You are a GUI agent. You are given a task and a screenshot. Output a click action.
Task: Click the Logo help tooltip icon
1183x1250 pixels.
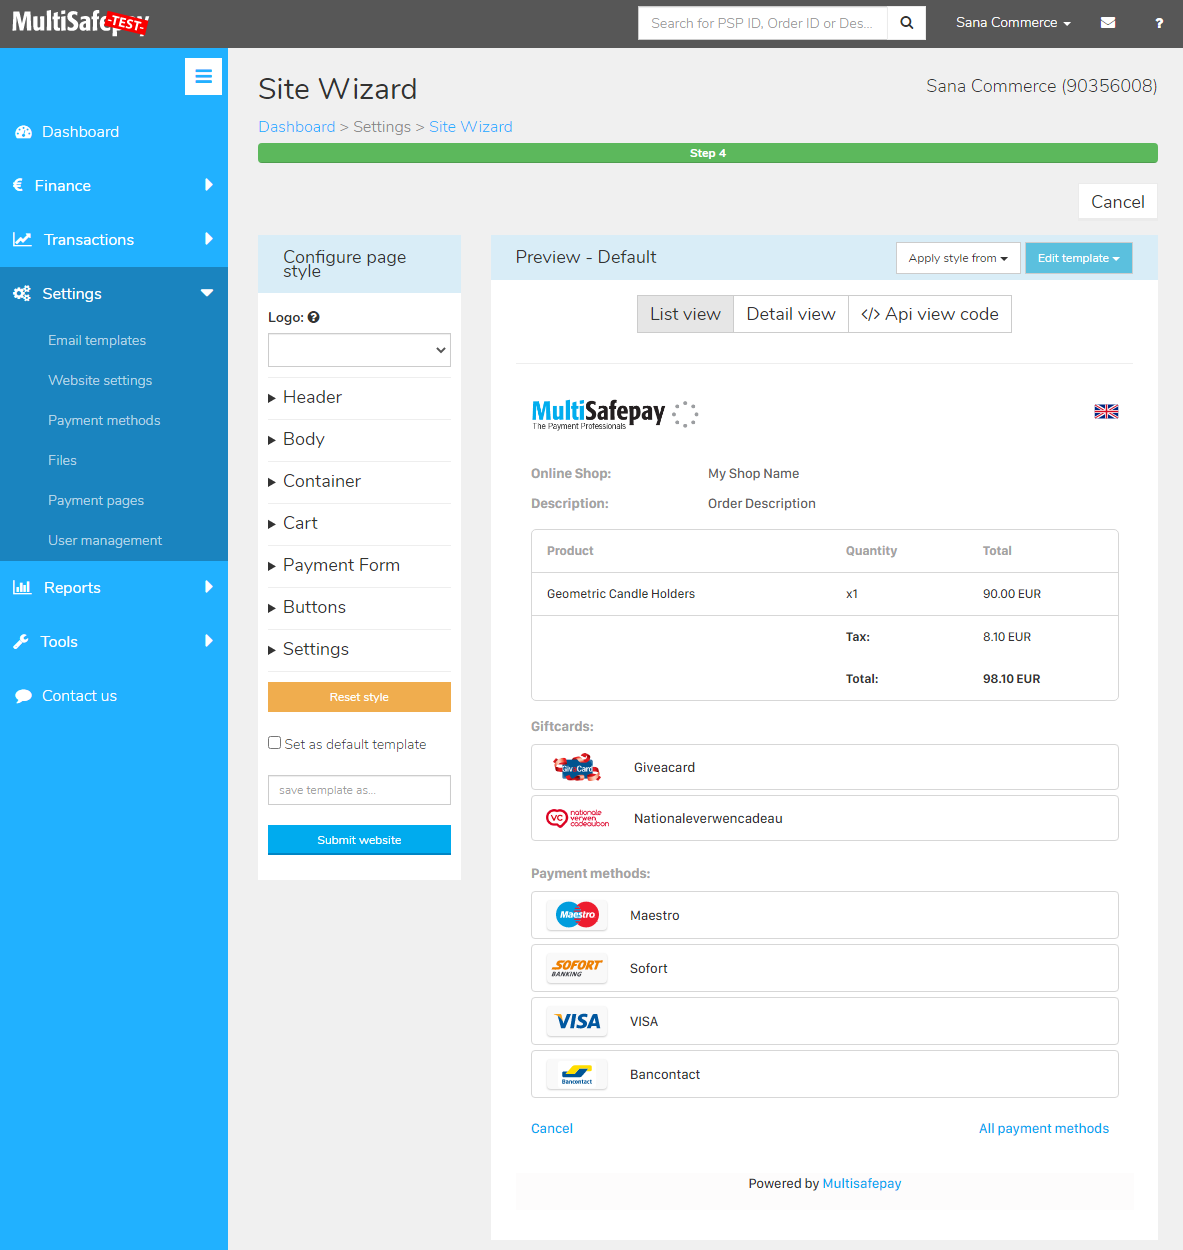click(314, 317)
